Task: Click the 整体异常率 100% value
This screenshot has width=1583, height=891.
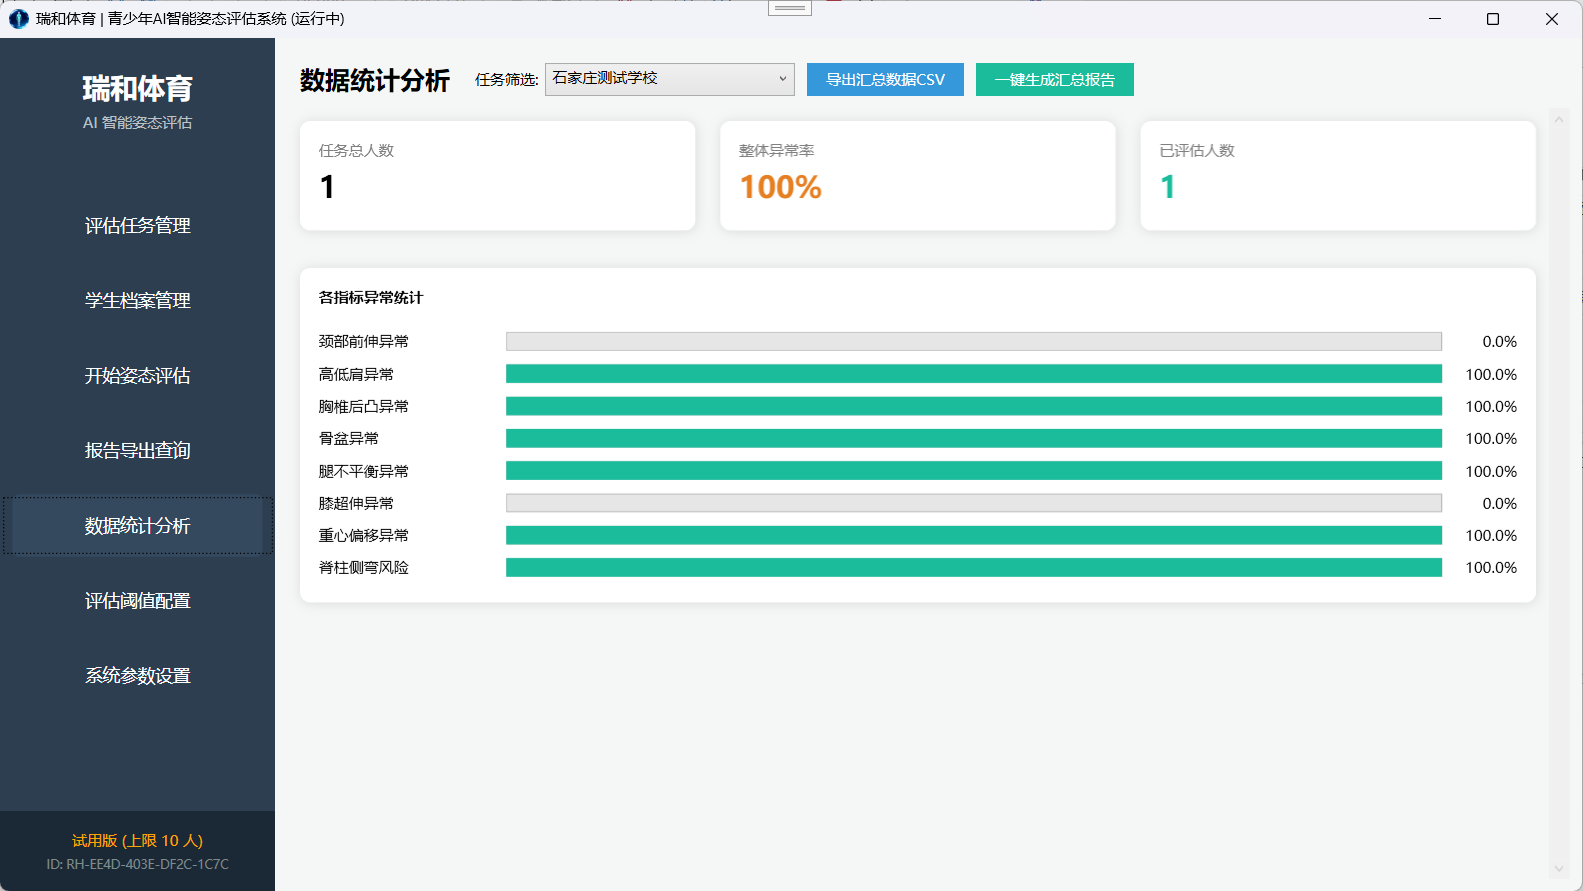Action: click(780, 187)
